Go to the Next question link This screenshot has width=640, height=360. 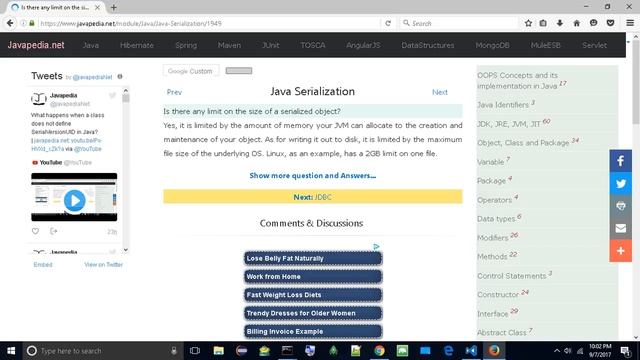pos(440,92)
